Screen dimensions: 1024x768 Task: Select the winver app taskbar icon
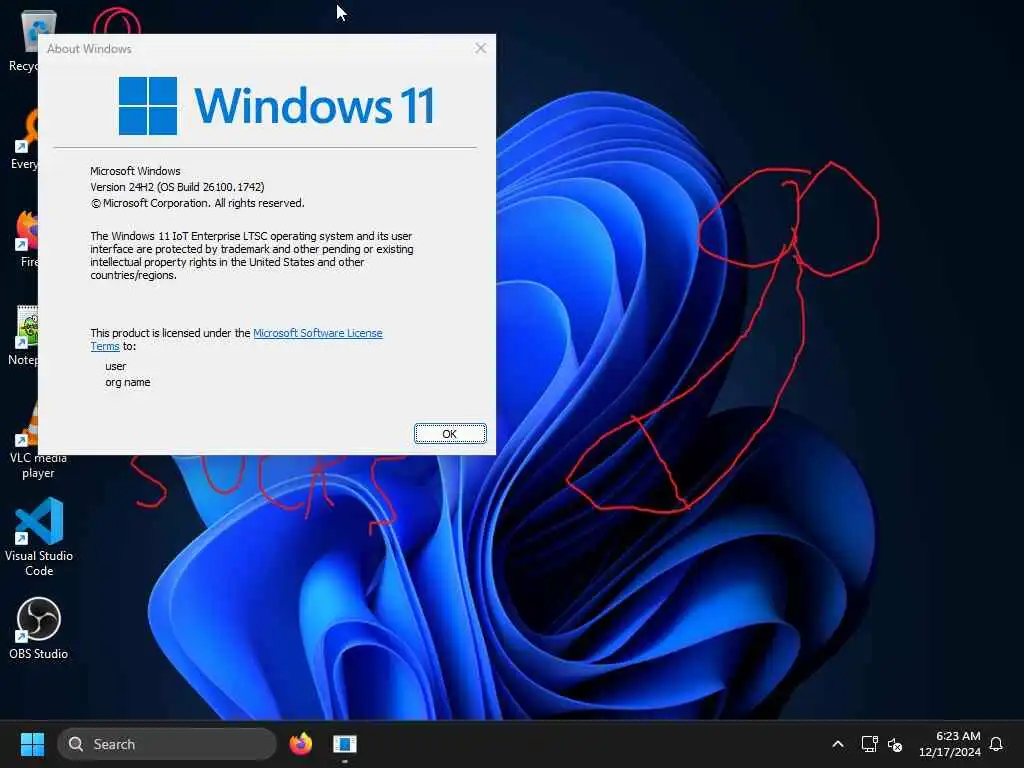[345, 744]
